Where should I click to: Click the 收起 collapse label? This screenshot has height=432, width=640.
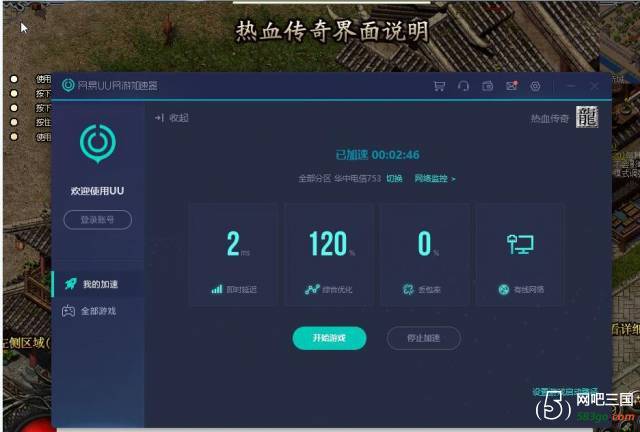pos(179,118)
